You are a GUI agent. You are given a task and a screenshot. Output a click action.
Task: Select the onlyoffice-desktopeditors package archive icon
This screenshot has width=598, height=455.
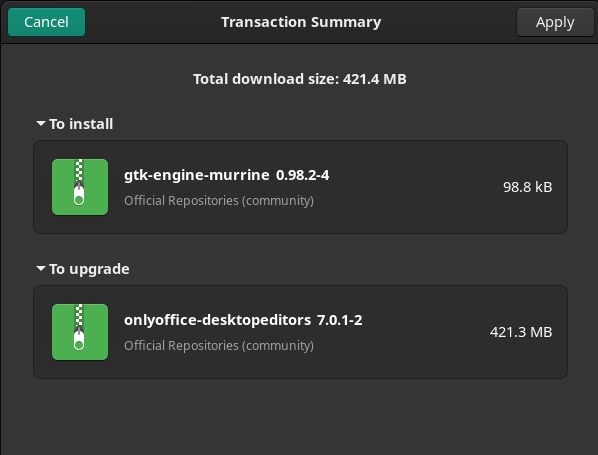tap(80, 332)
